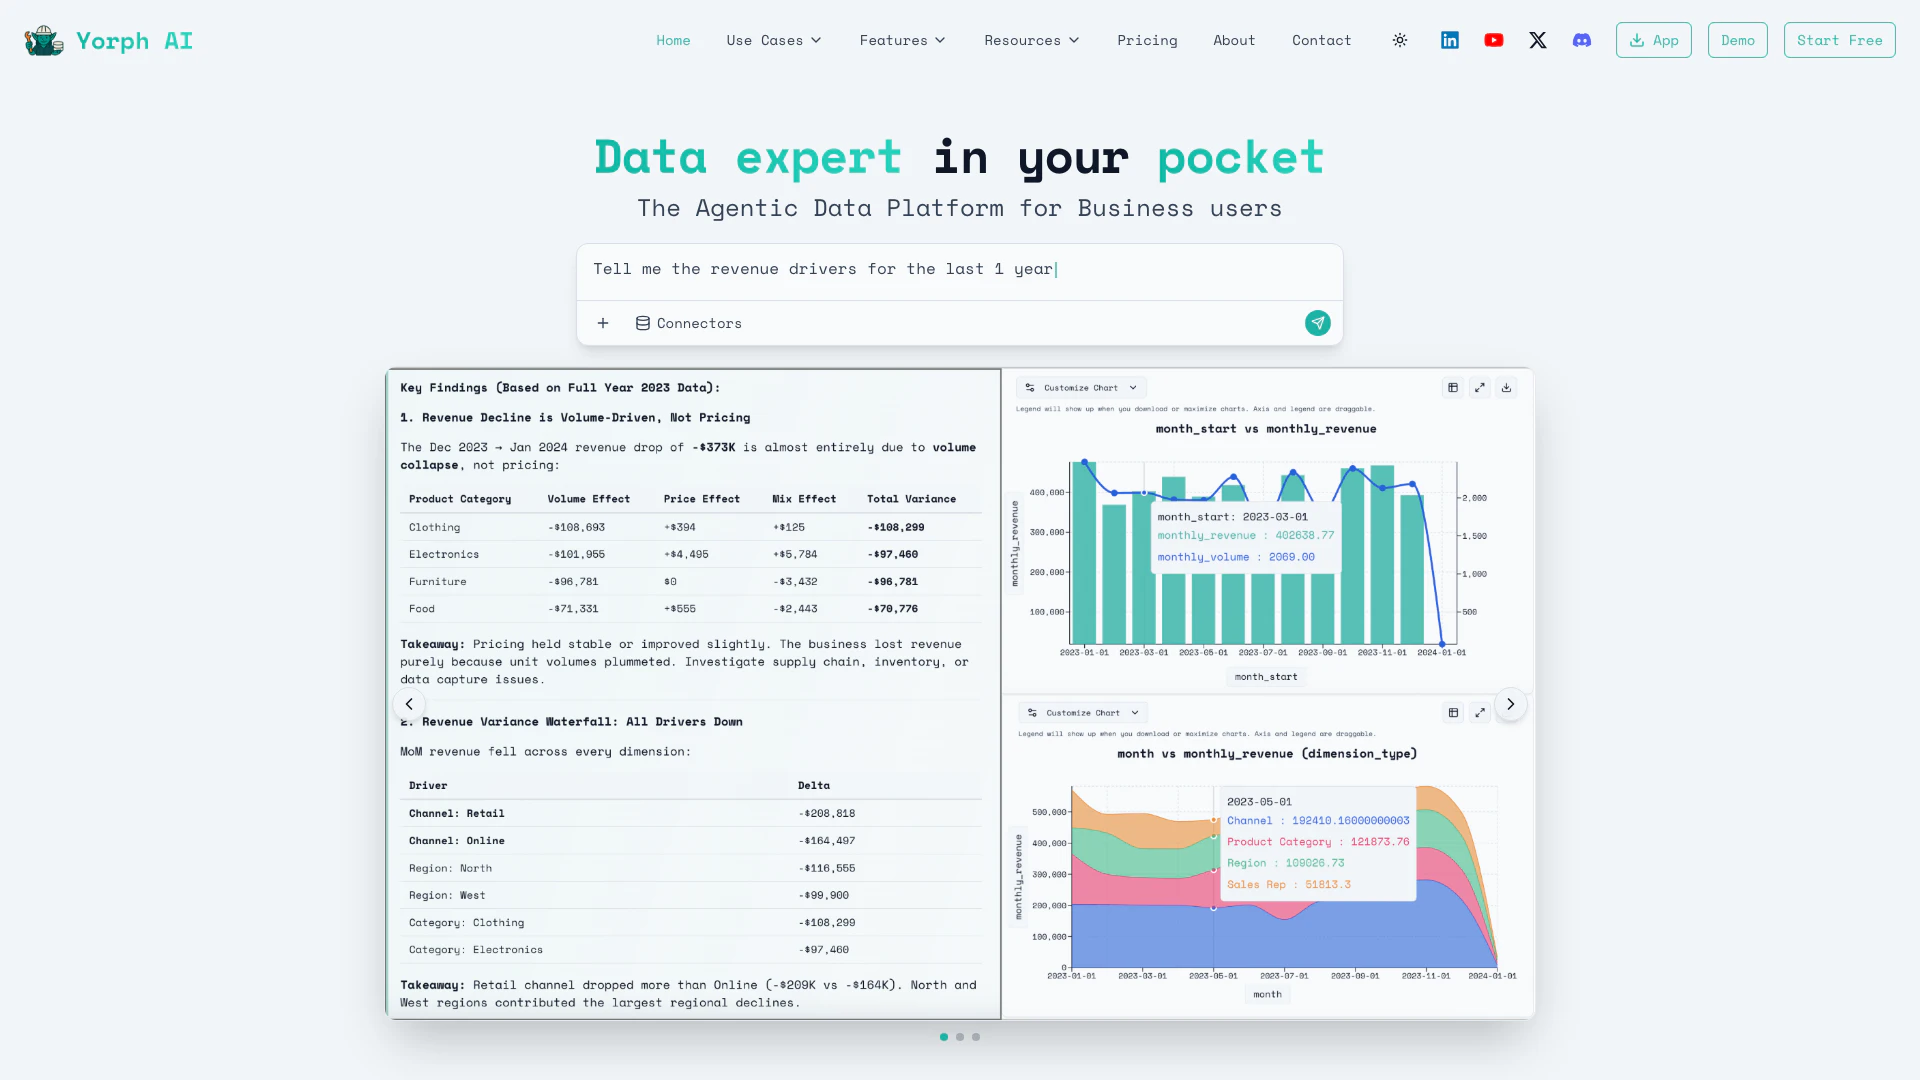Select the second carousel dot indicator
The width and height of the screenshot is (1920, 1080).
point(960,1037)
